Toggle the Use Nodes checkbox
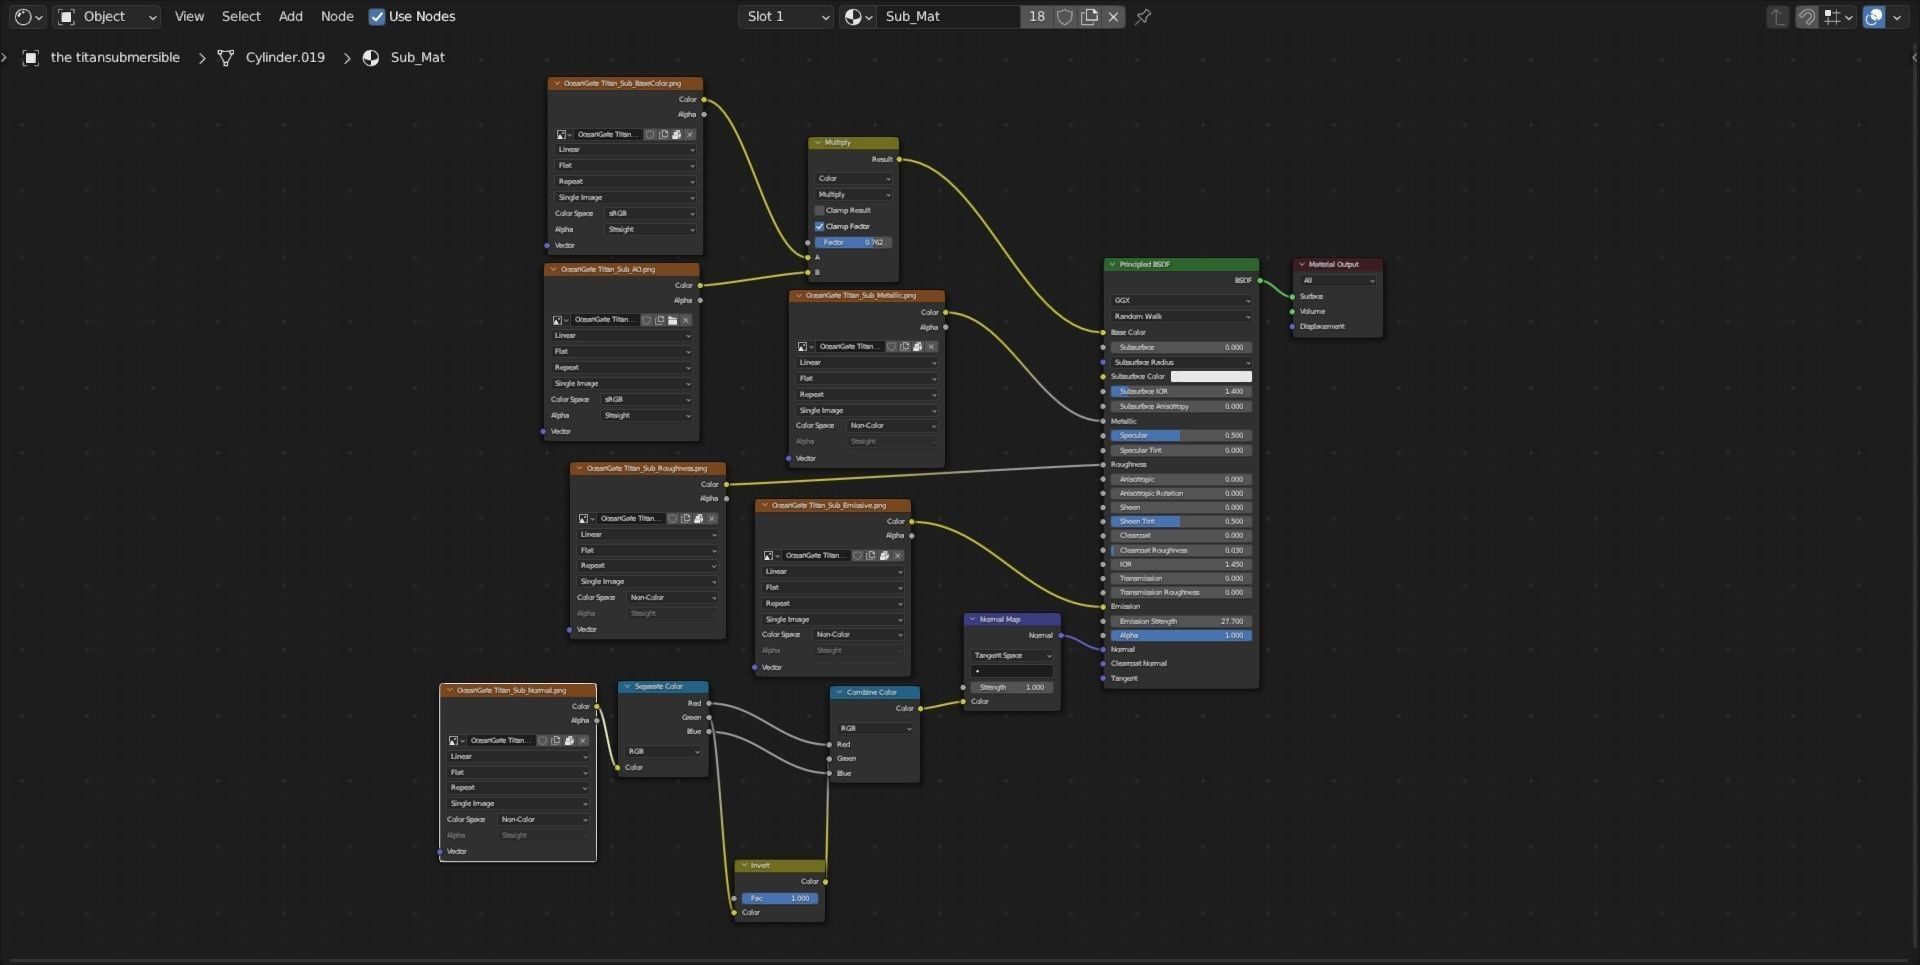This screenshot has width=1920, height=965. coord(377,16)
